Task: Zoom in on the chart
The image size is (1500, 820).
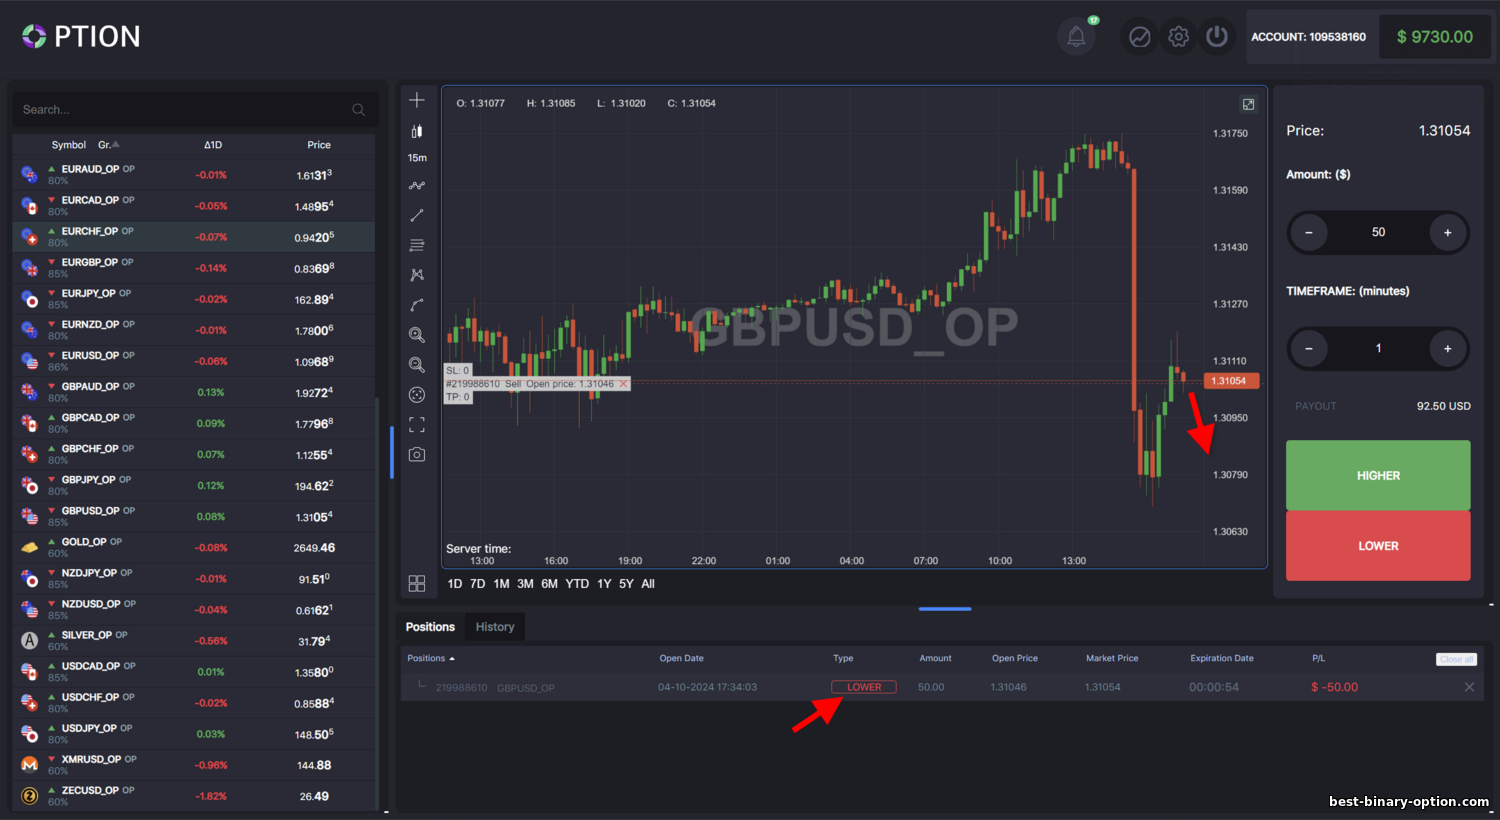Action: click(417, 335)
